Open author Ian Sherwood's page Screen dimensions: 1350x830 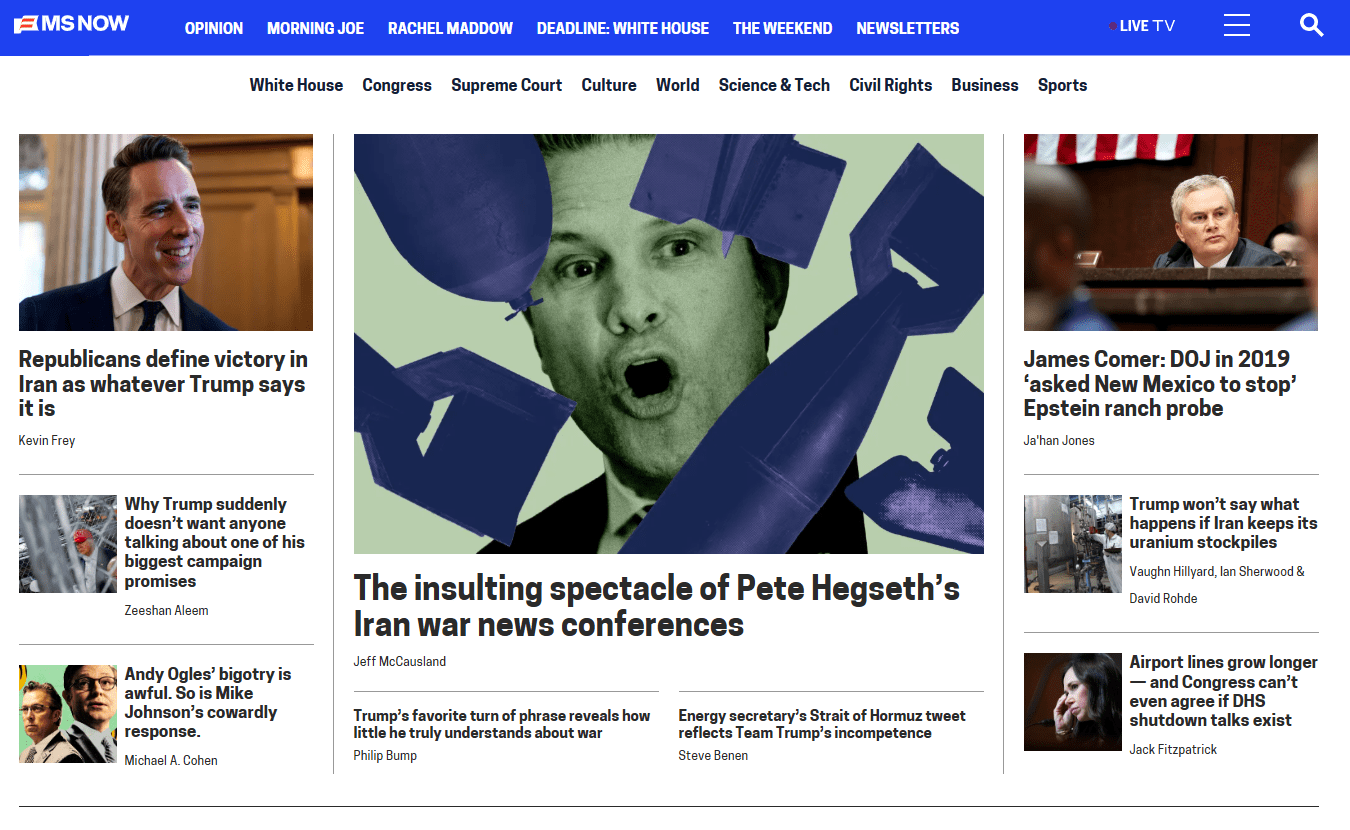click(x=1255, y=572)
